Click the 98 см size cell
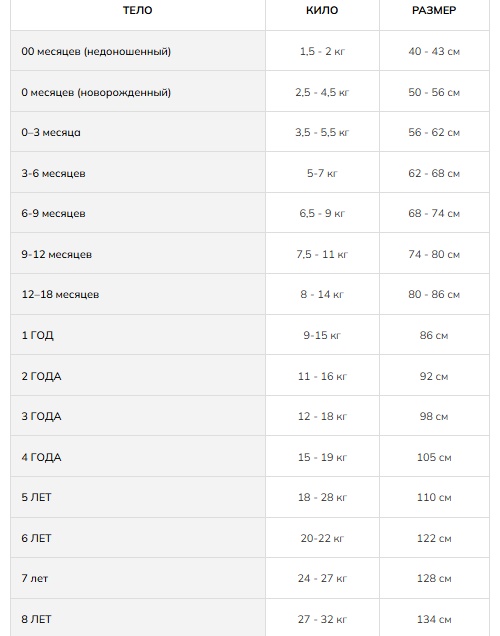The height and width of the screenshot is (636, 500). tap(434, 417)
